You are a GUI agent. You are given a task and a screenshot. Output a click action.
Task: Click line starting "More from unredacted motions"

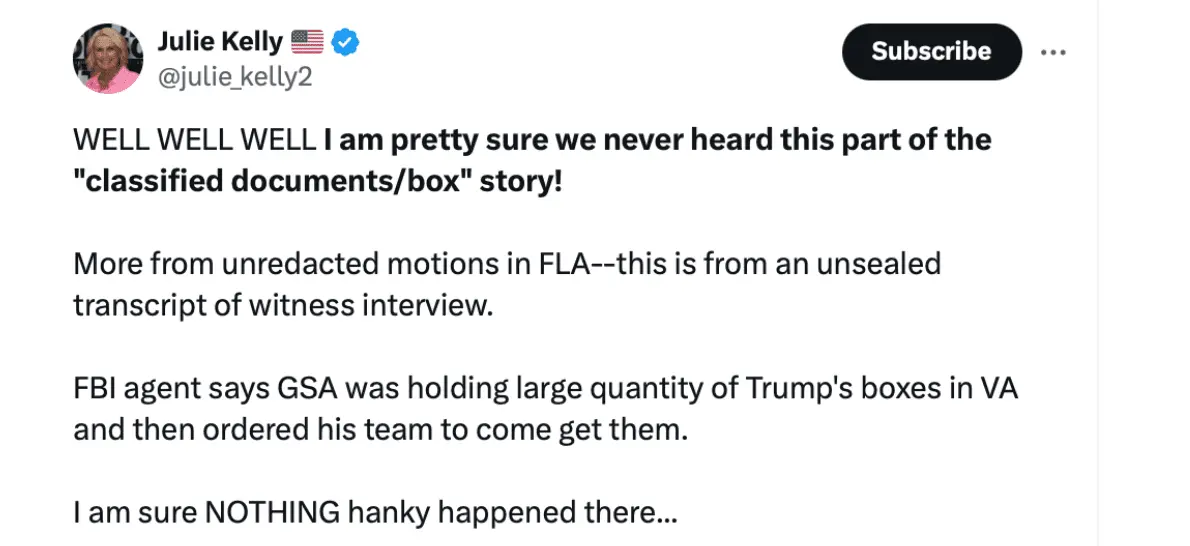tap(506, 265)
